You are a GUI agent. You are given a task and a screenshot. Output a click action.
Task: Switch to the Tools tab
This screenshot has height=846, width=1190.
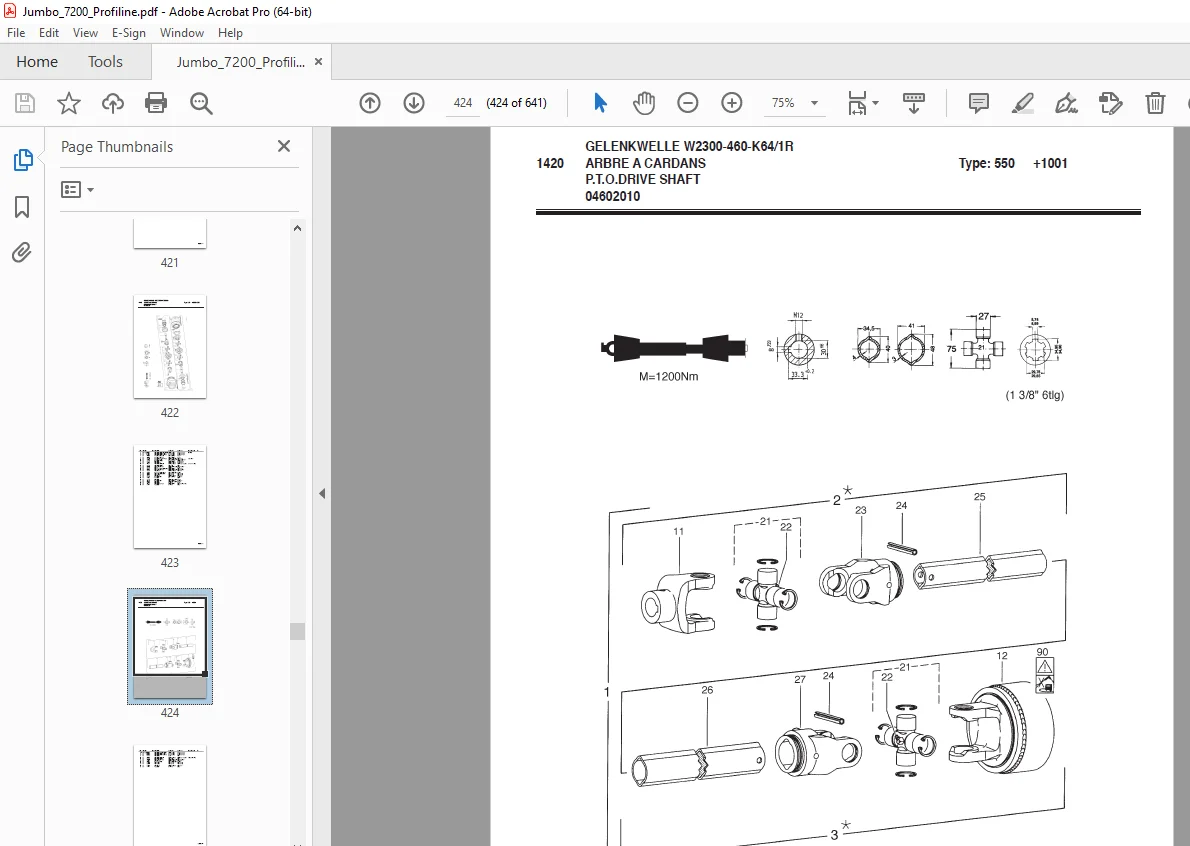click(x=105, y=61)
